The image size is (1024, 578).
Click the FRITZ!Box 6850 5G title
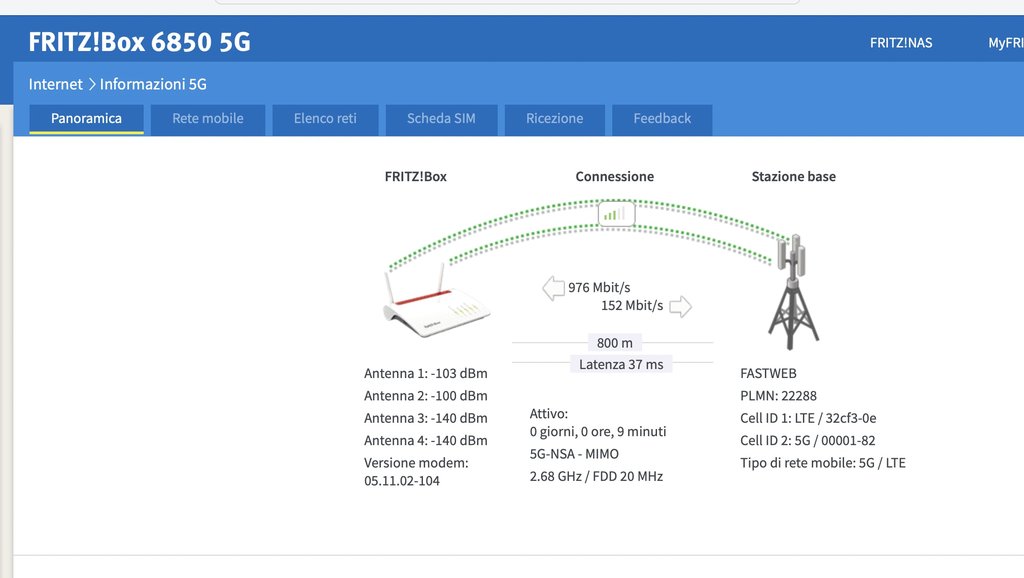tap(140, 42)
